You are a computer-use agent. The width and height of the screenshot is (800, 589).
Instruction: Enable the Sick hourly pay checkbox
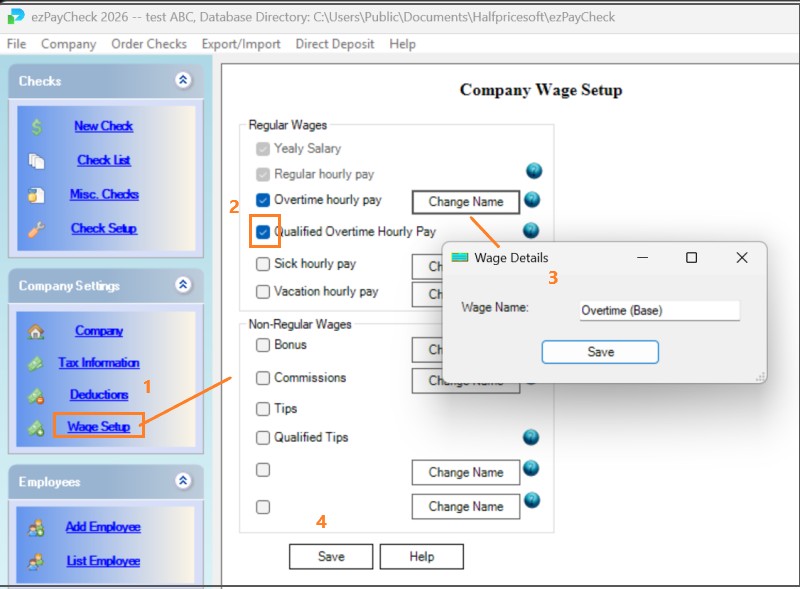[x=263, y=262]
